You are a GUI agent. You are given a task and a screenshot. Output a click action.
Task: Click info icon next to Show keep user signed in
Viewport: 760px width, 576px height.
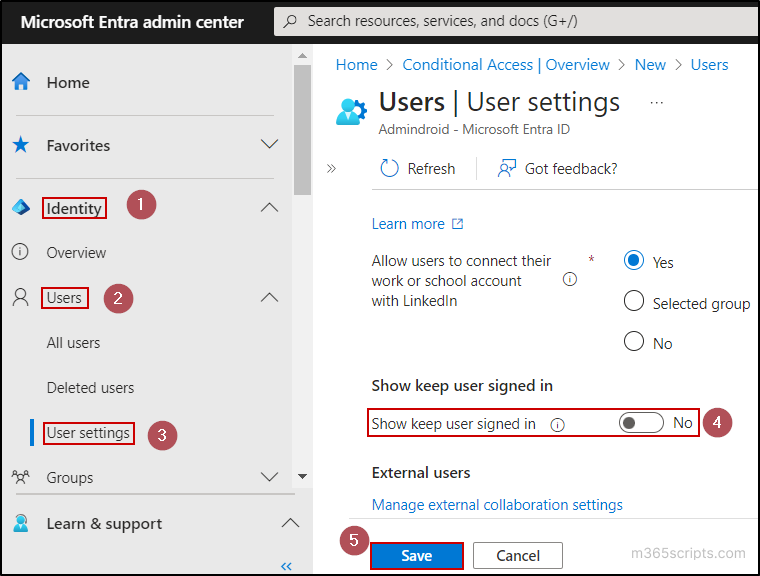coord(557,425)
